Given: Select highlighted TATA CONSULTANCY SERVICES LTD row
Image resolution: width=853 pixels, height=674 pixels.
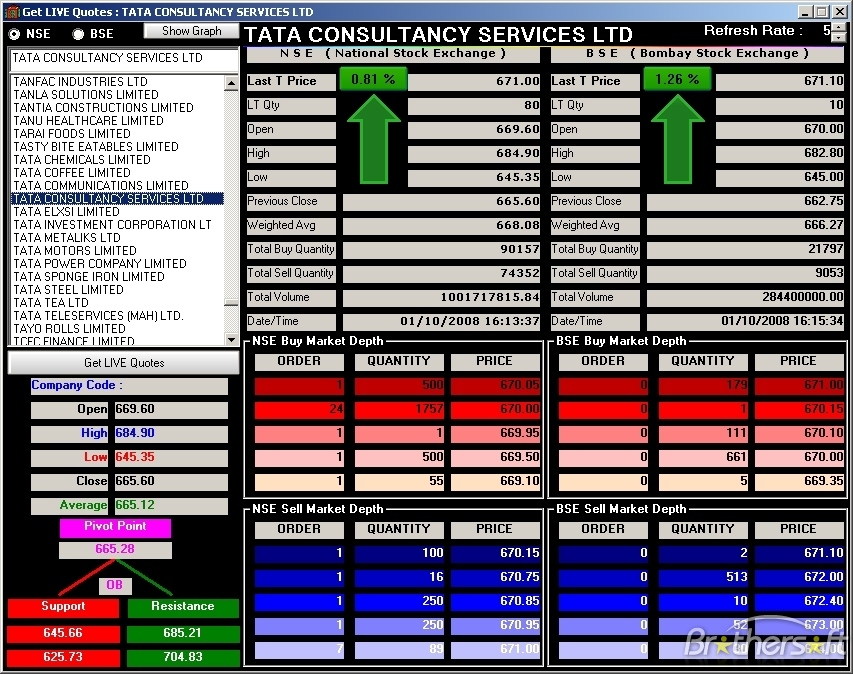Looking at the screenshot, I should 118,199.
